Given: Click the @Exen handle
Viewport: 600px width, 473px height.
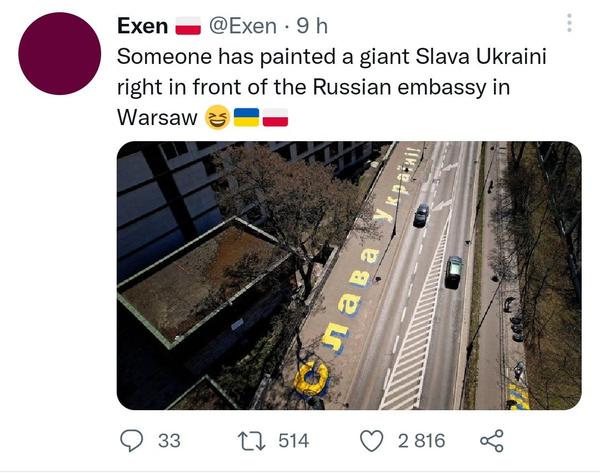Looking at the screenshot, I should [x=244, y=25].
